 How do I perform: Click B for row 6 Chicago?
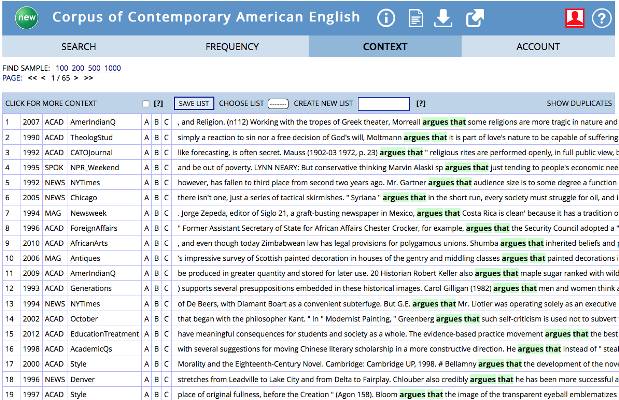pyautogui.click(x=157, y=198)
